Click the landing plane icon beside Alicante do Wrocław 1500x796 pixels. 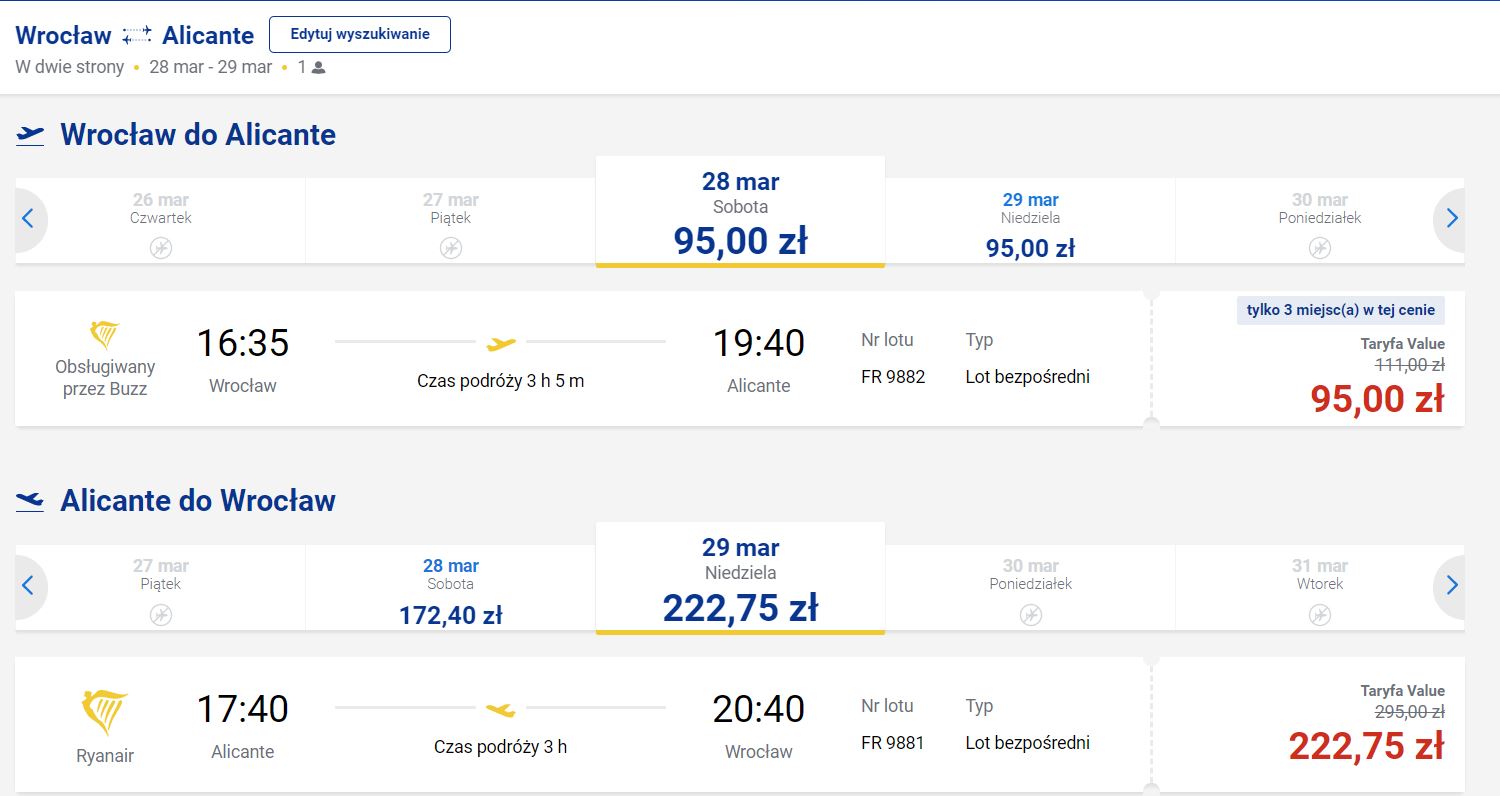pyautogui.click(x=30, y=500)
